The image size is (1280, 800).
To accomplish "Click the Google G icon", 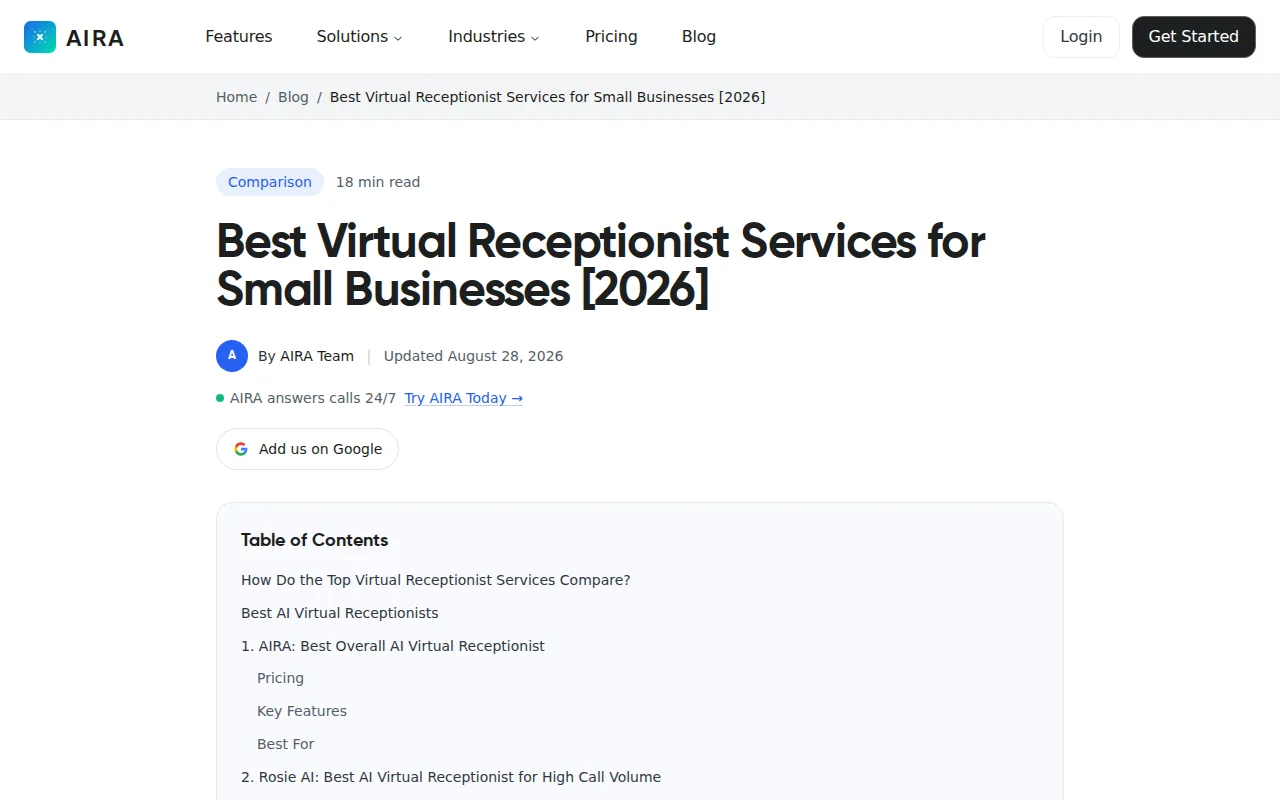I will click(x=241, y=449).
